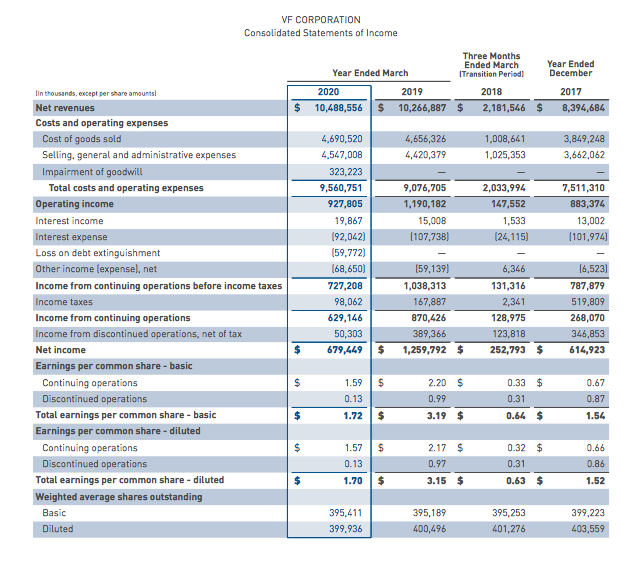Select SG&A value 4,547,008
This screenshot has height=578, width=633.
pyautogui.click(x=342, y=155)
